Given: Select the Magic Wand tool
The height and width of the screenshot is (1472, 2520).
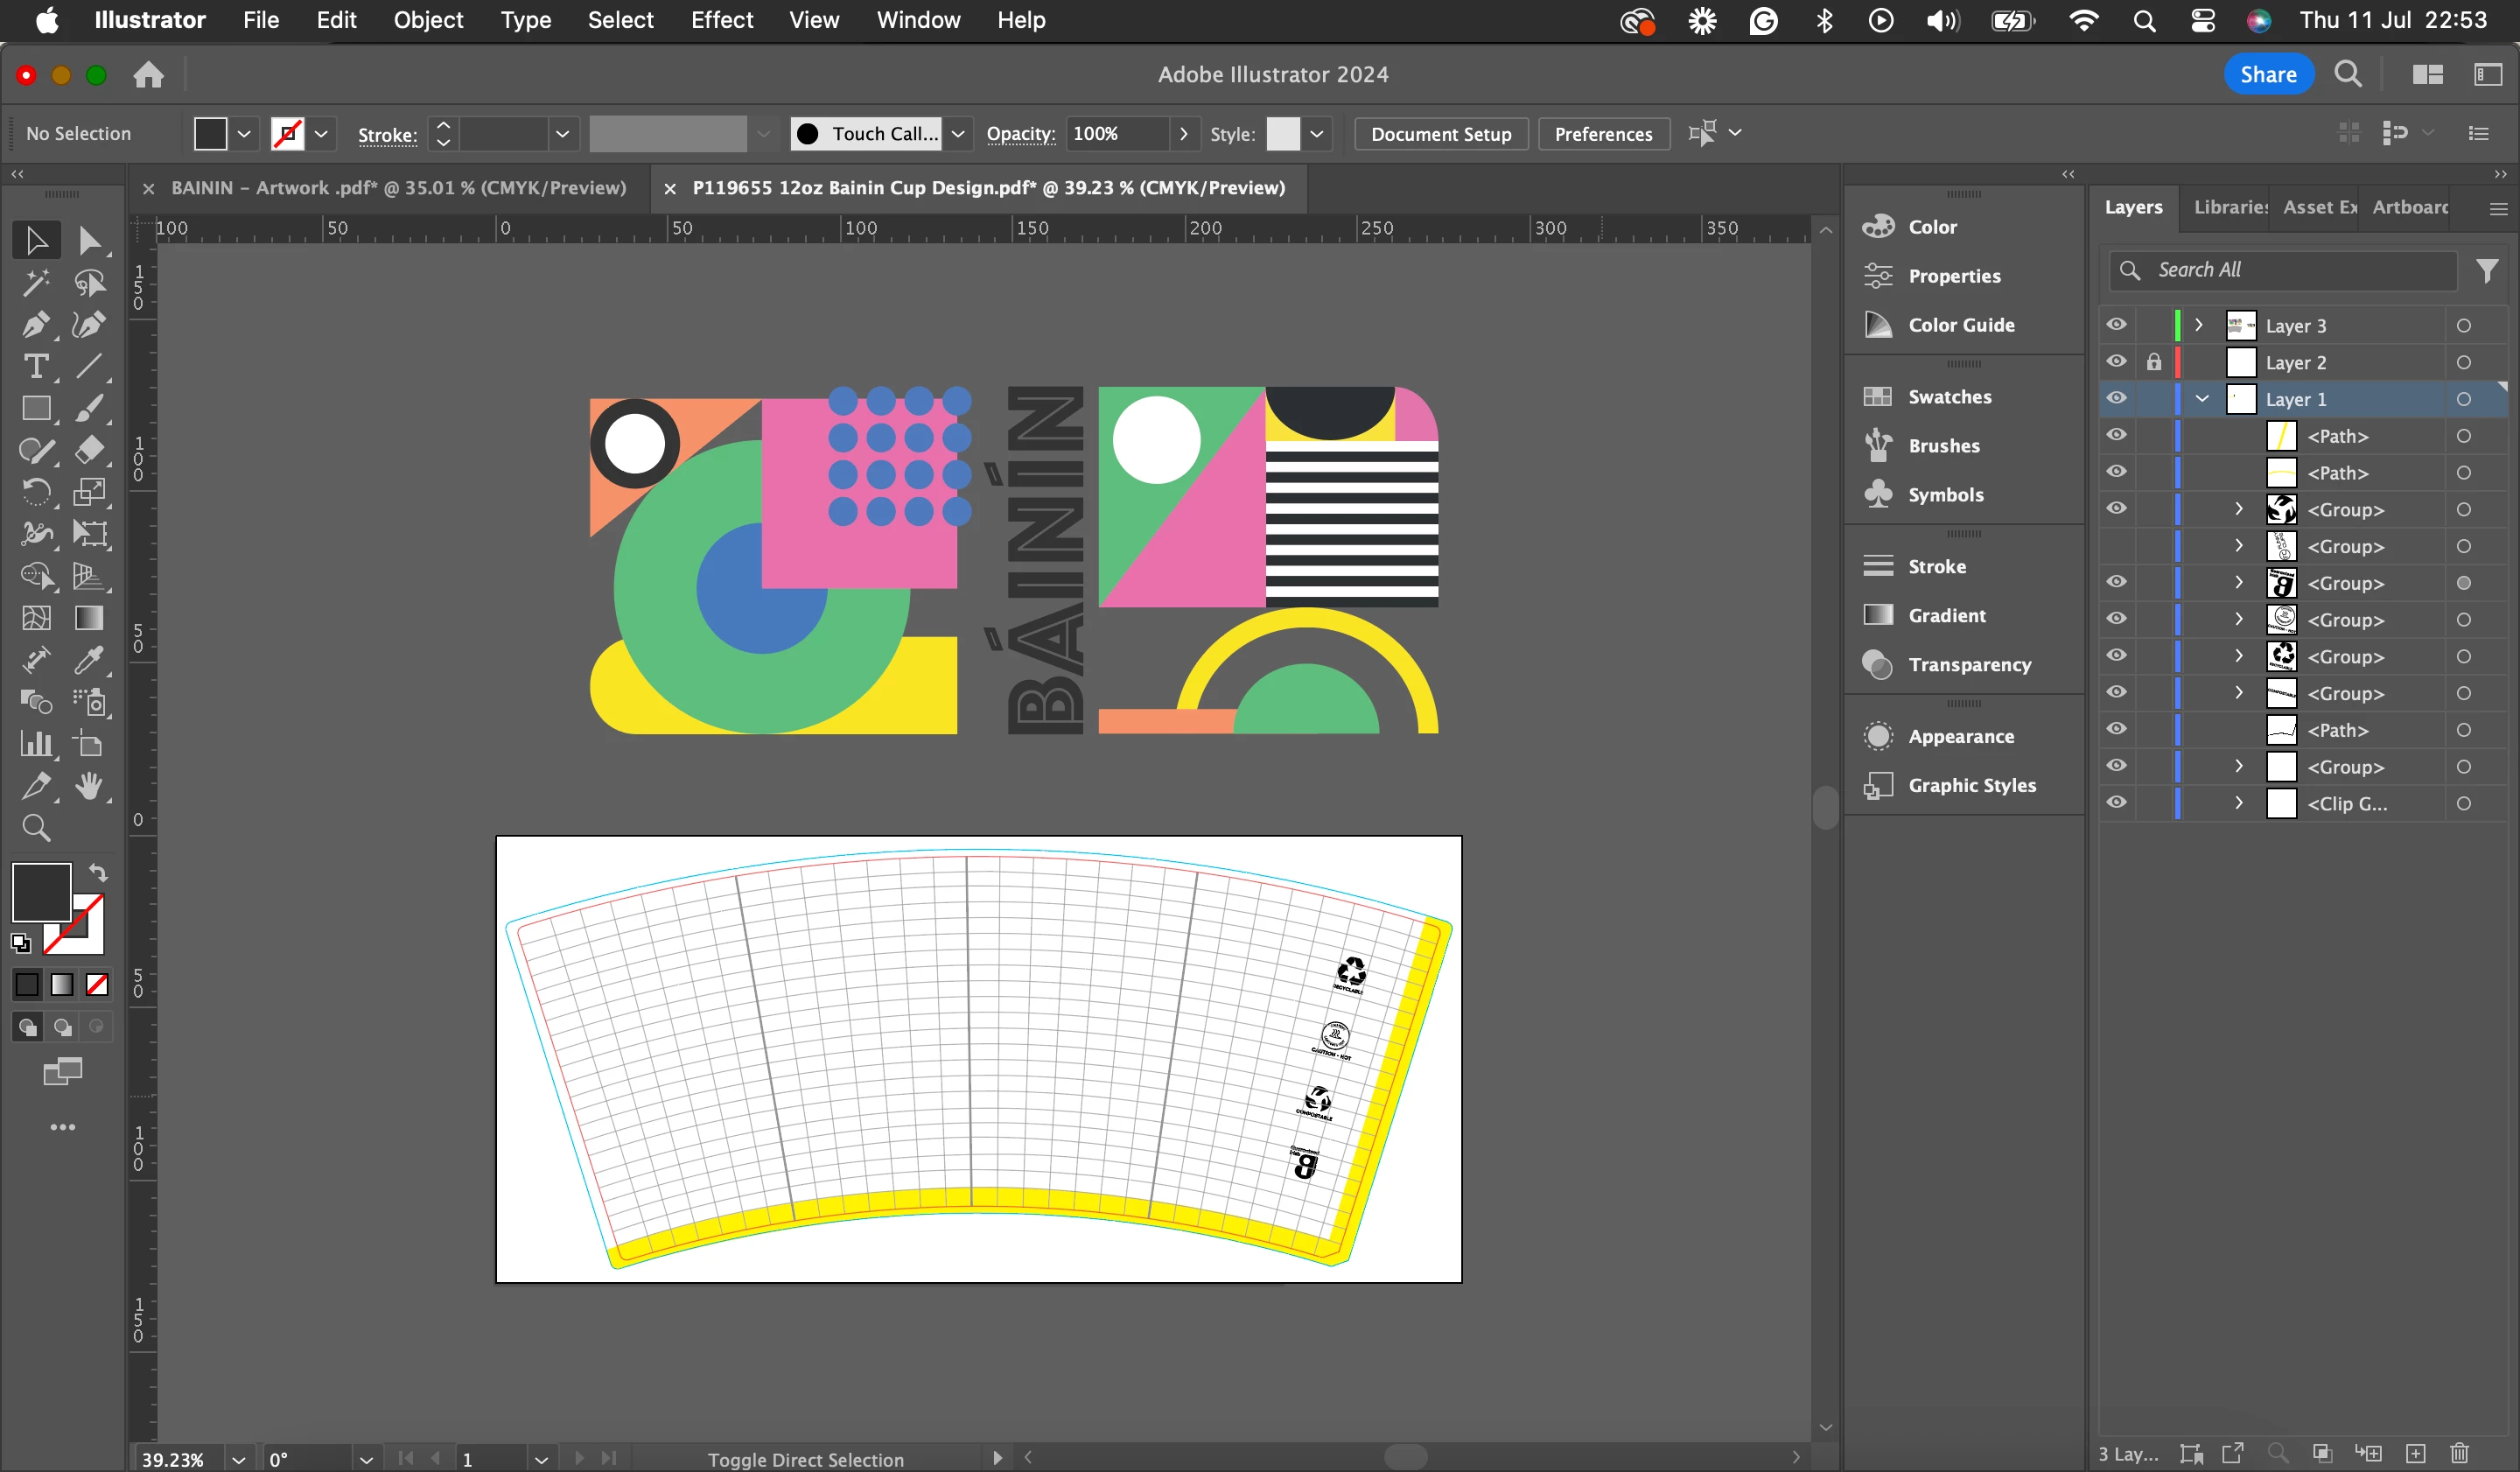Looking at the screenshot, I should pyautogui.click(x=35, y=283).
